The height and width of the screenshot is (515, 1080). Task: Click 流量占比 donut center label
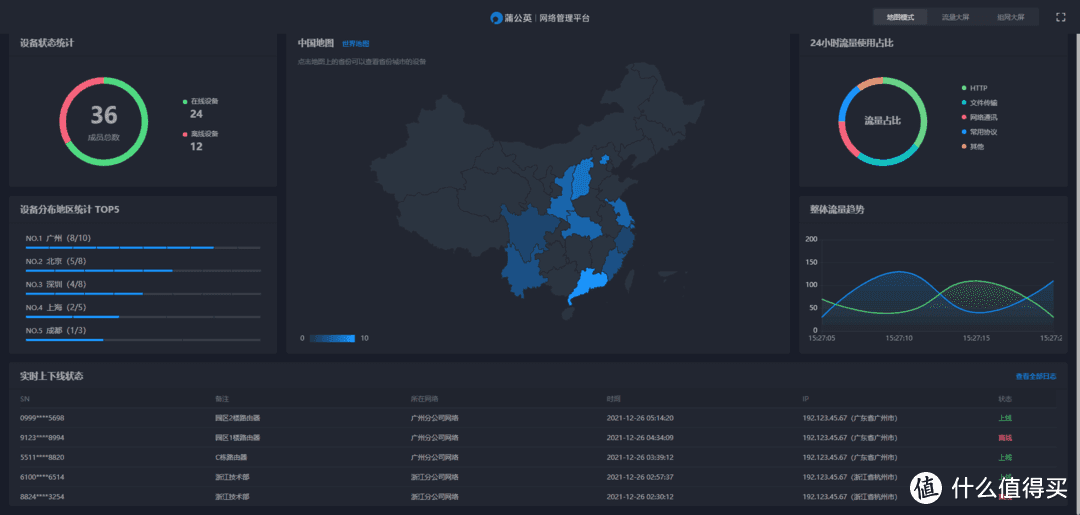(x=882, y=120)
